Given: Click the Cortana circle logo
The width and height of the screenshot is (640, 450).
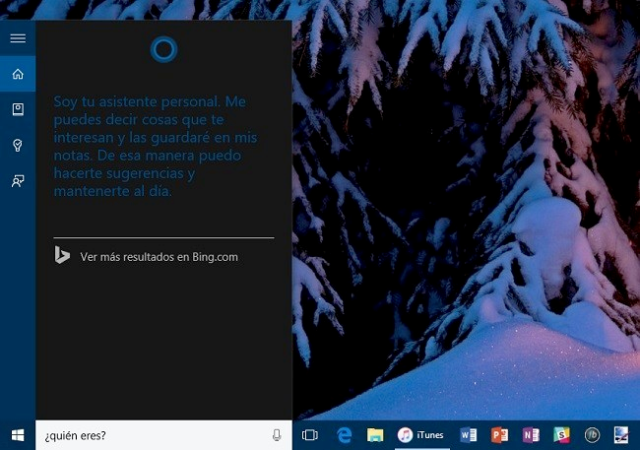Looking at the screenshot, I should pyautogui.click(x=164, y=48).
